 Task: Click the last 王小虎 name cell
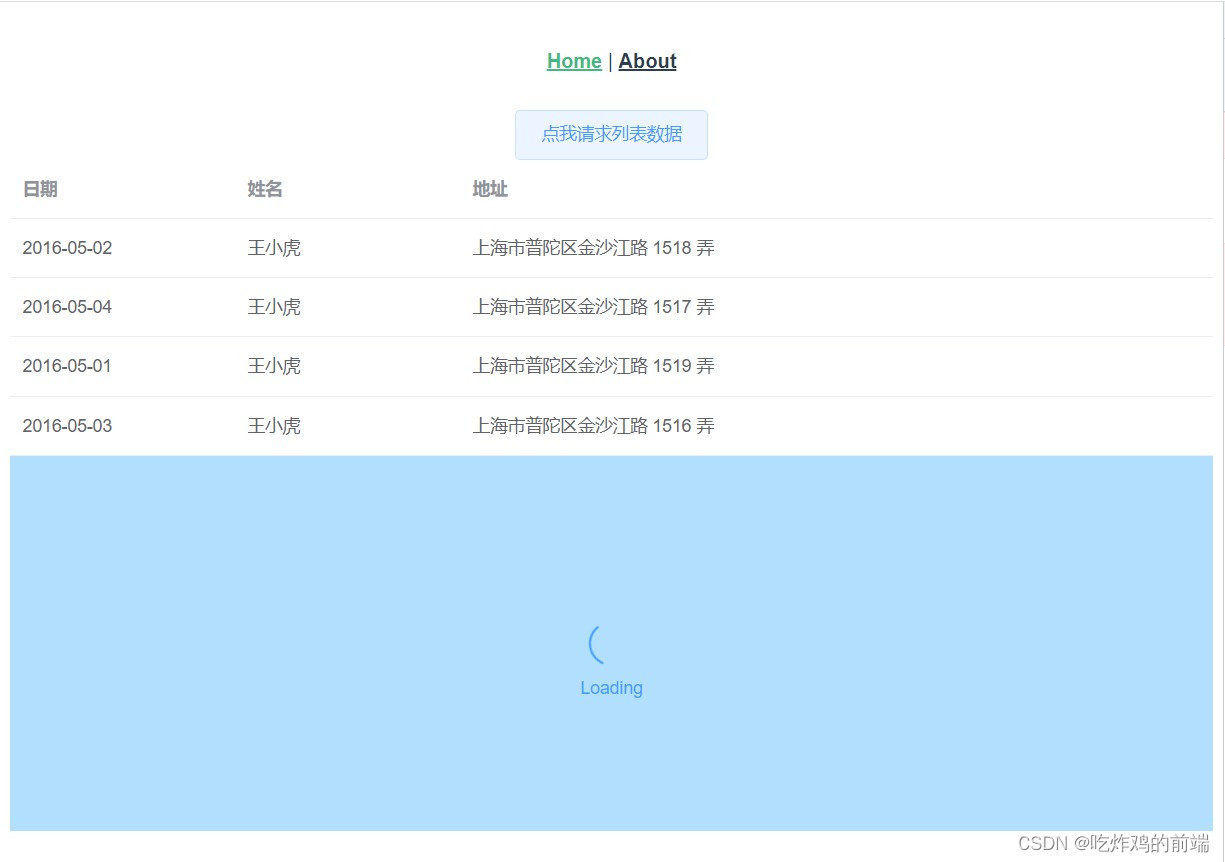click(273, 425)
